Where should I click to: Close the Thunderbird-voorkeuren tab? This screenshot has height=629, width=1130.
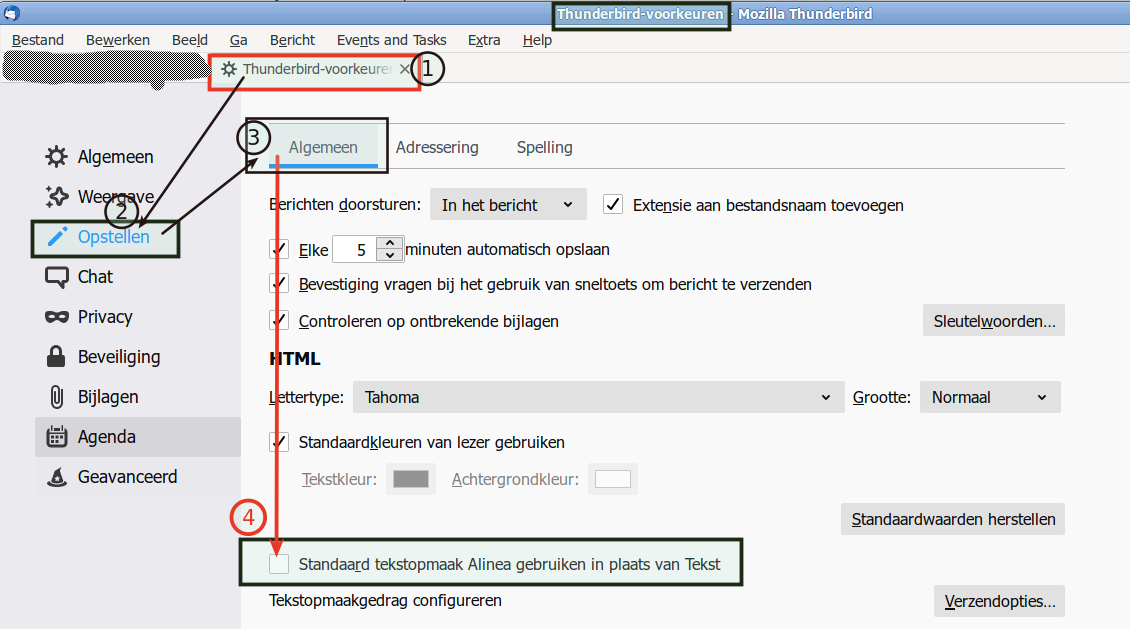pos(404,69)
